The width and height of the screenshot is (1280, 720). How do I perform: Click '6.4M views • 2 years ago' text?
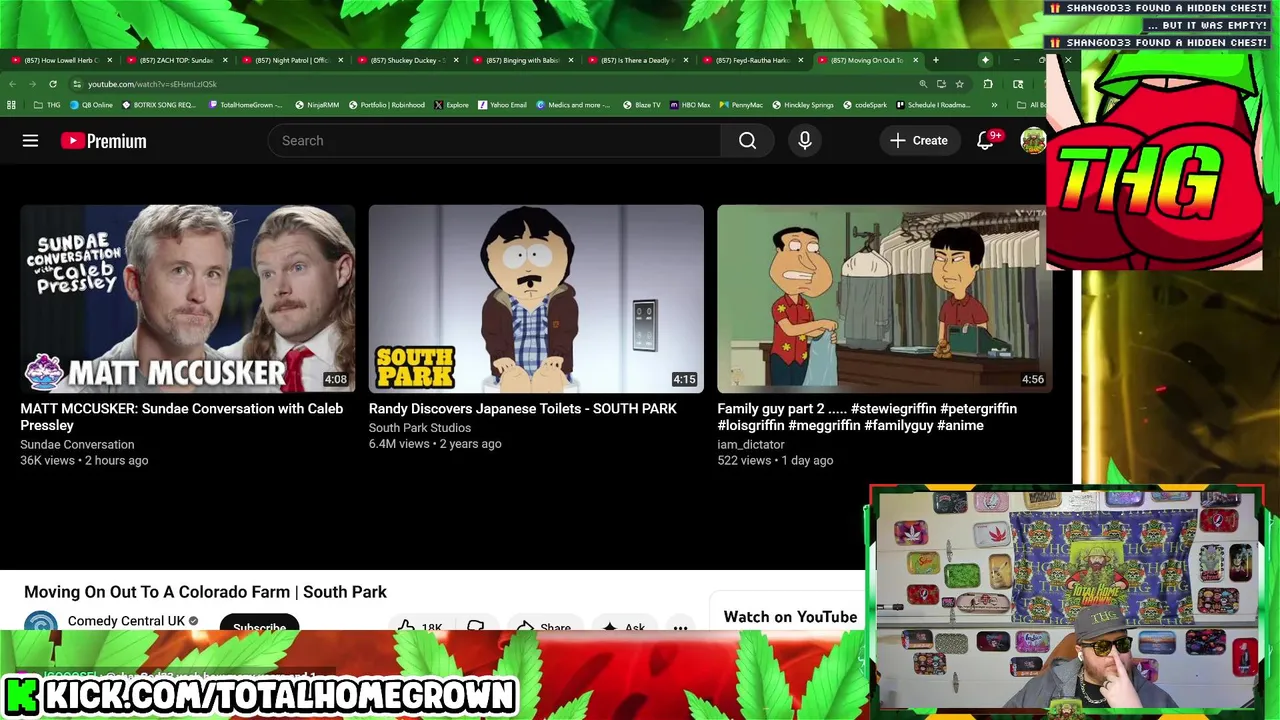pyautogui.click(x=435, y=443)
